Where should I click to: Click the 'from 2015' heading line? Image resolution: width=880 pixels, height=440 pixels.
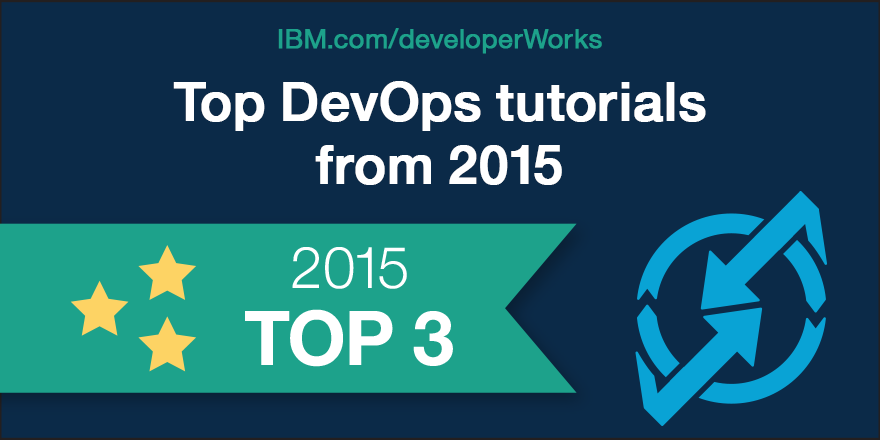pos(439,166)
